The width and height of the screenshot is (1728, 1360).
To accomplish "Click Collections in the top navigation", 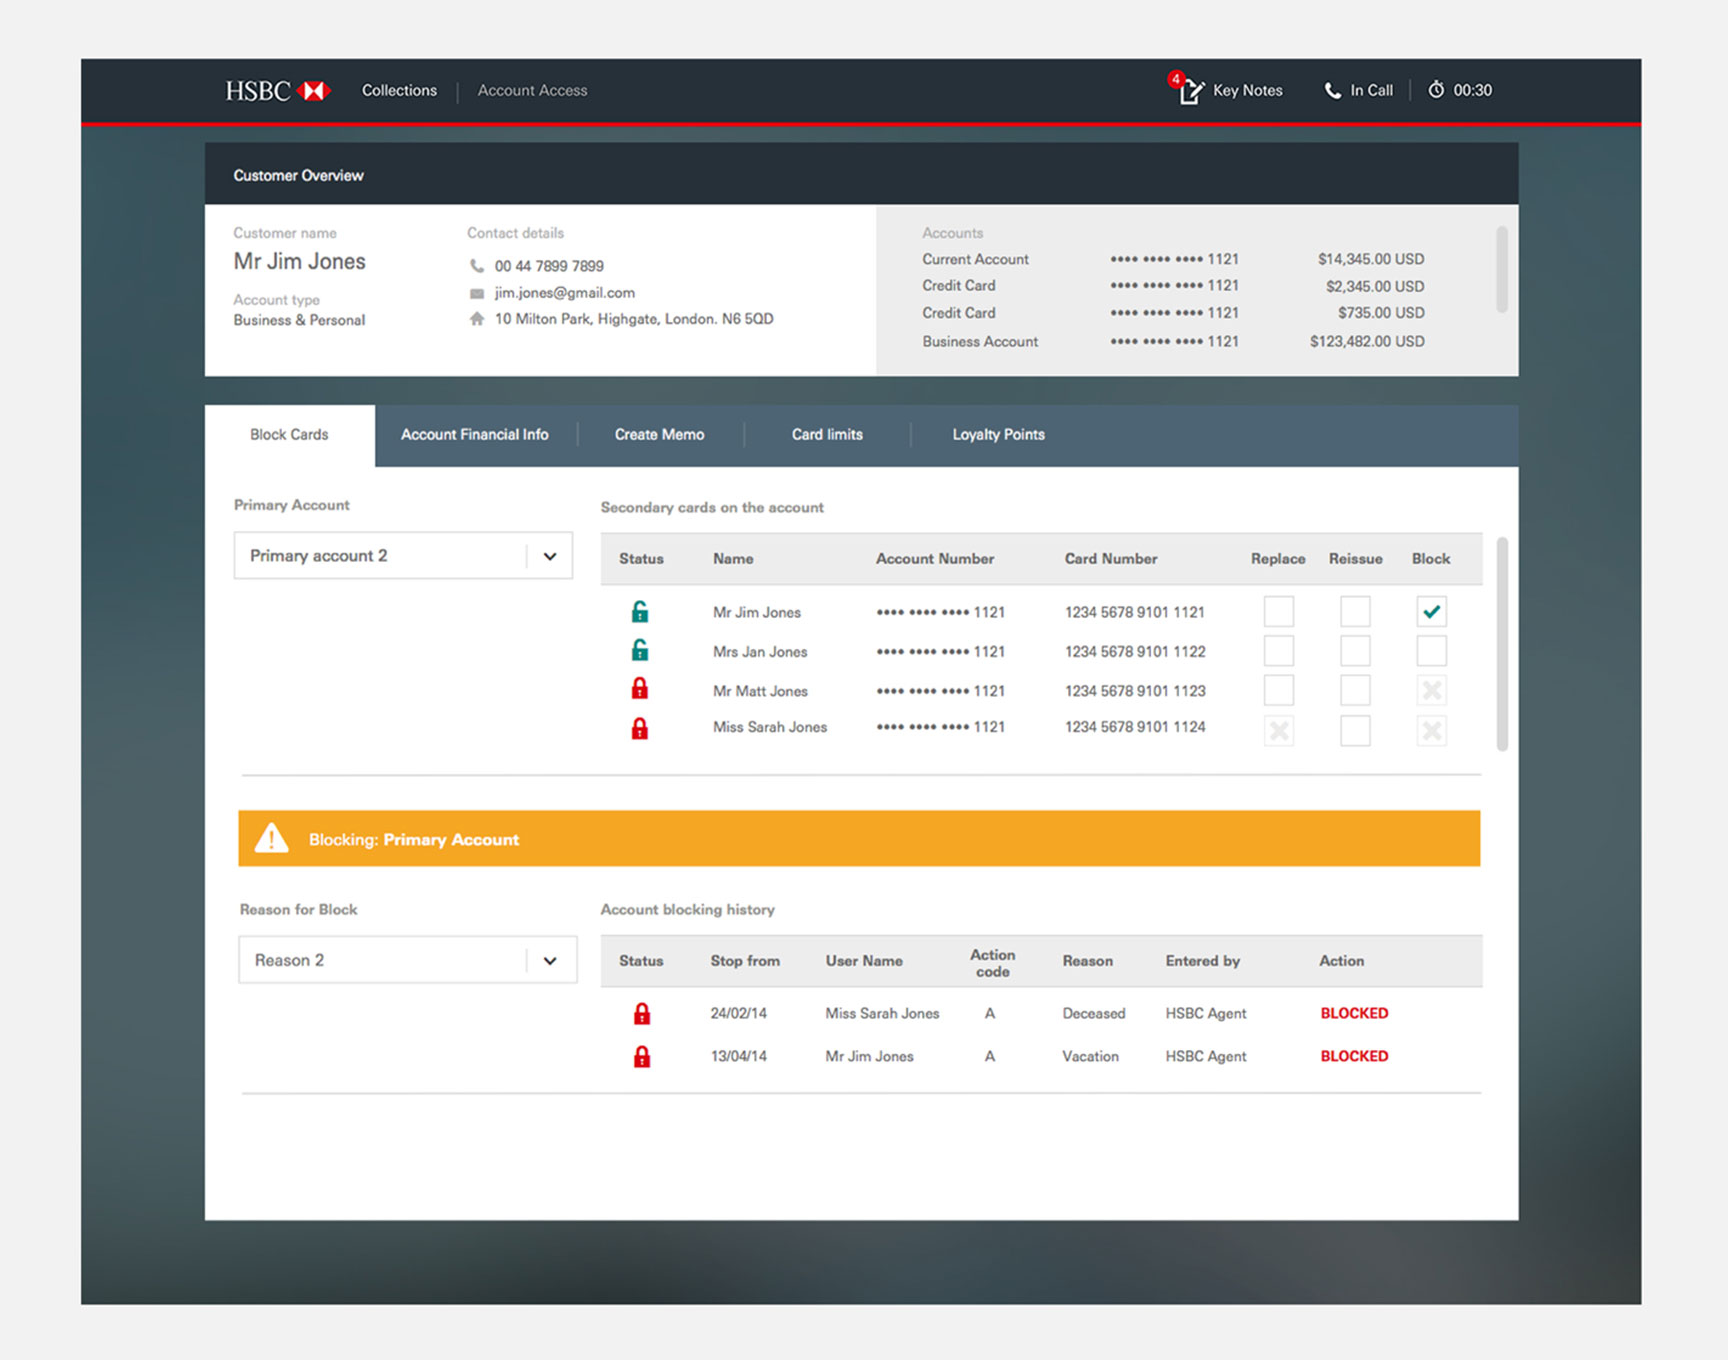I will pos(399,91).
